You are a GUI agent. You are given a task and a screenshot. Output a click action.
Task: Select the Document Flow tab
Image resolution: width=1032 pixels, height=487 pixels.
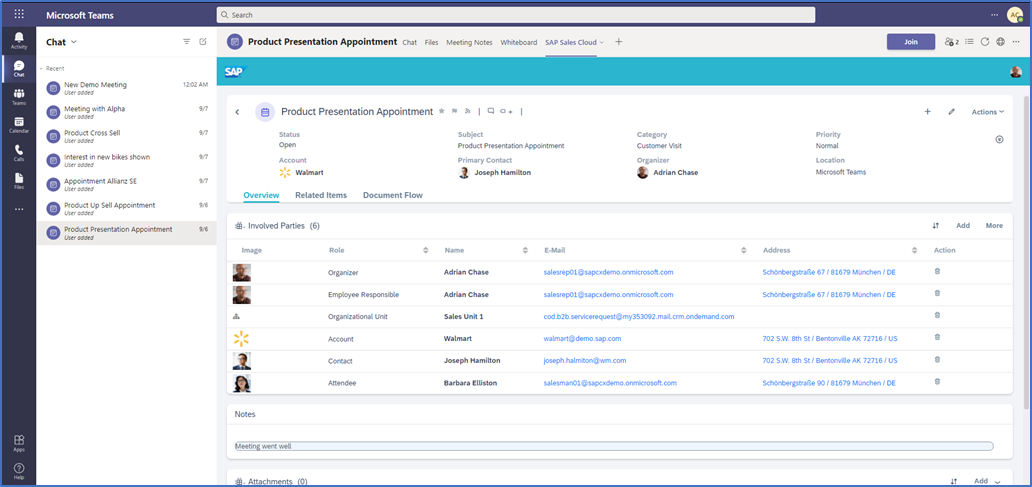coord(393,195)
